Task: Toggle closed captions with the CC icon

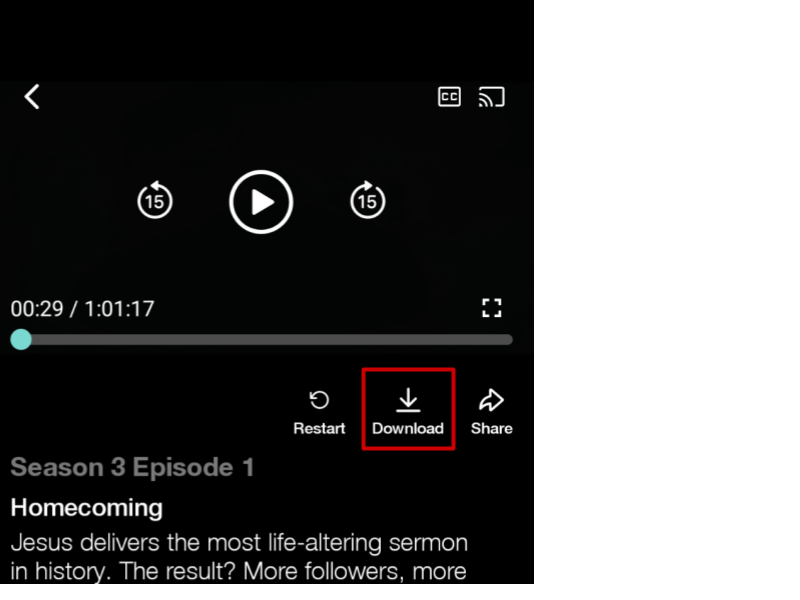Action: coord(449,97)
